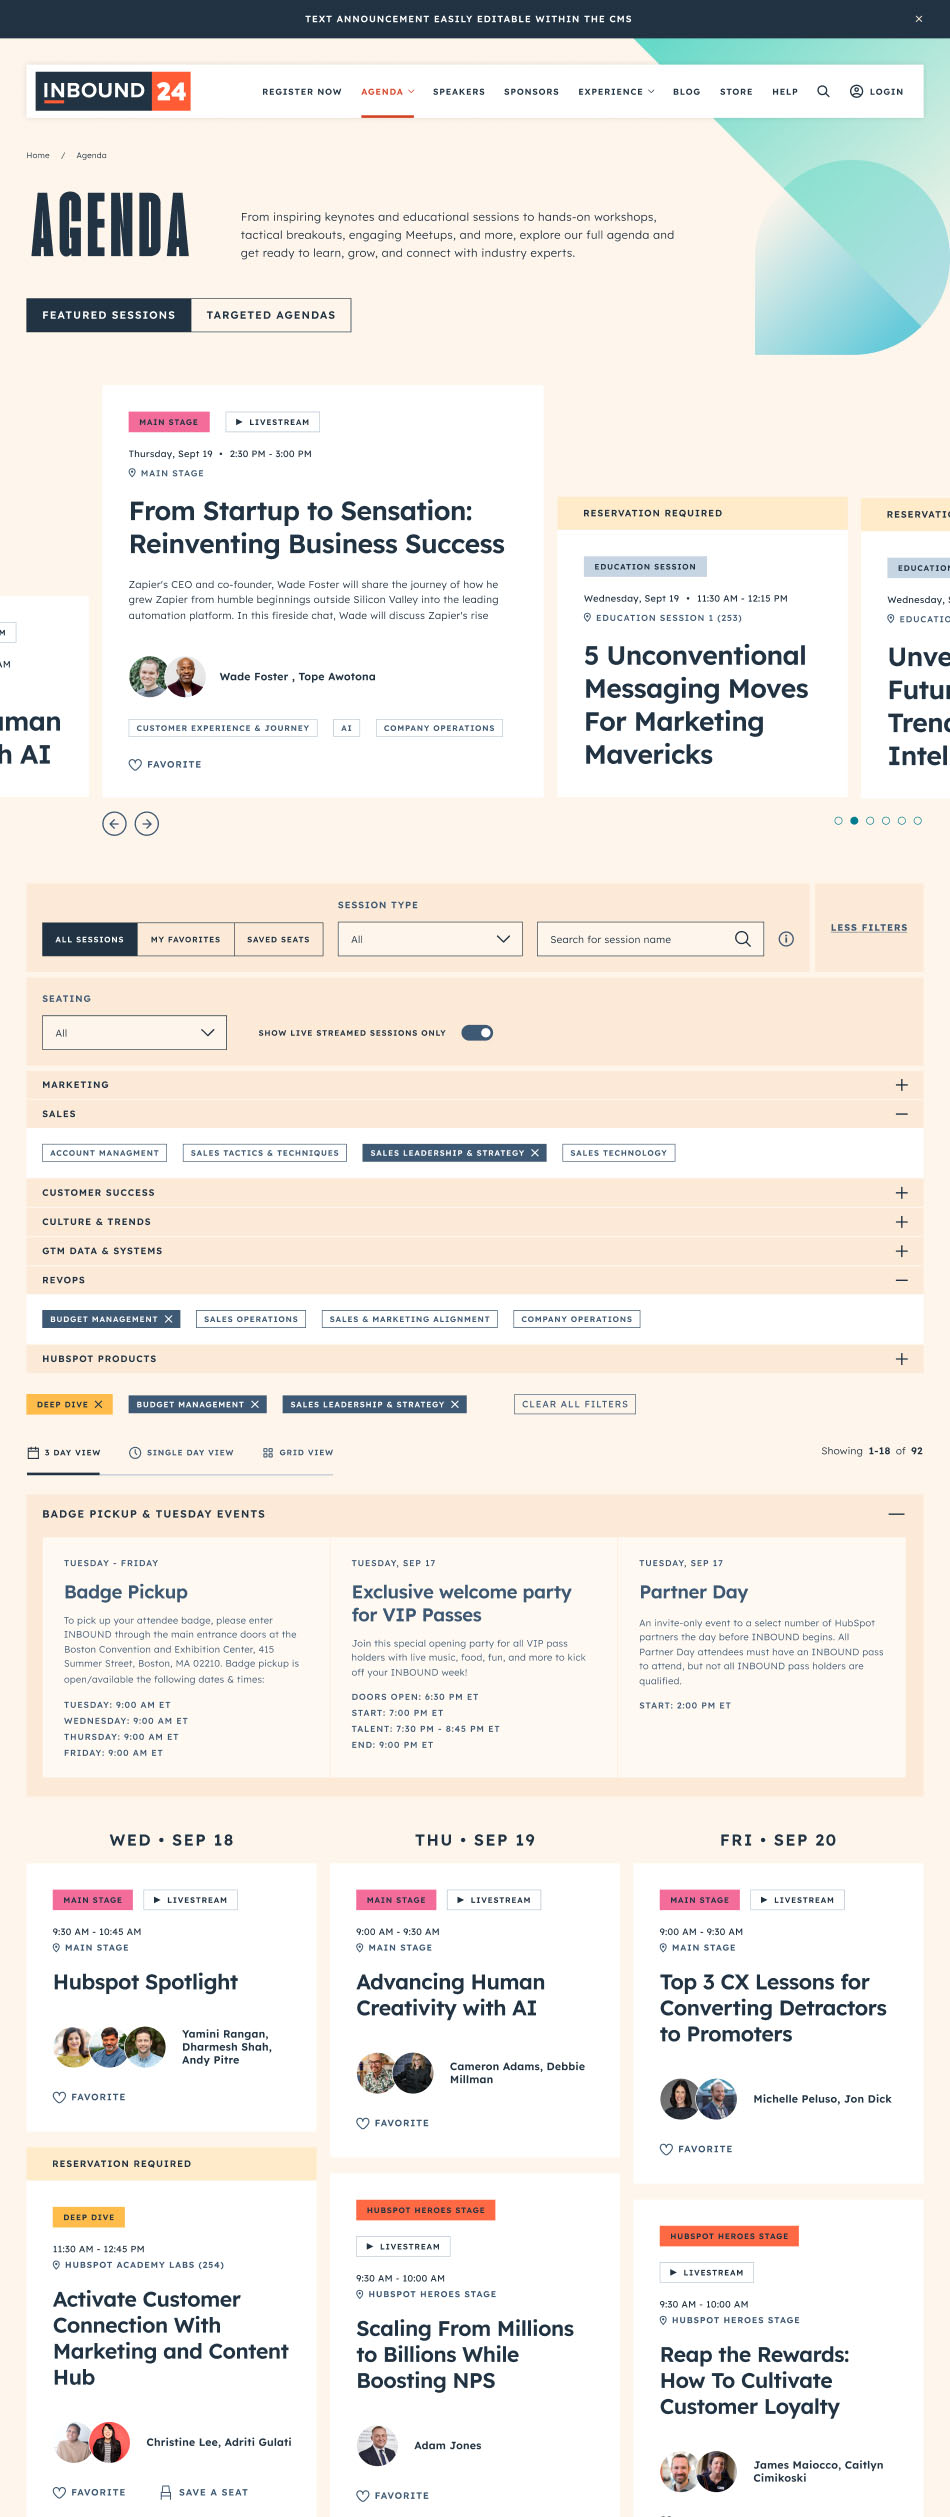The height and width of the screenshot is (2517, 950).
Task: Open the Agenda nav menu
Action: pos(388,91)
